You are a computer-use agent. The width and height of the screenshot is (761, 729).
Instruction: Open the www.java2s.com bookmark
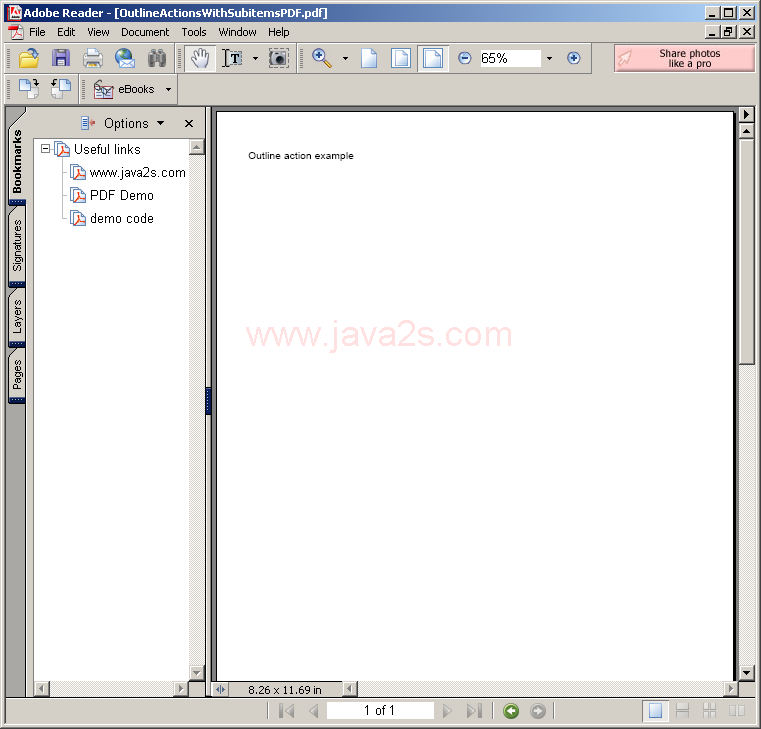(x=137, y=172)
